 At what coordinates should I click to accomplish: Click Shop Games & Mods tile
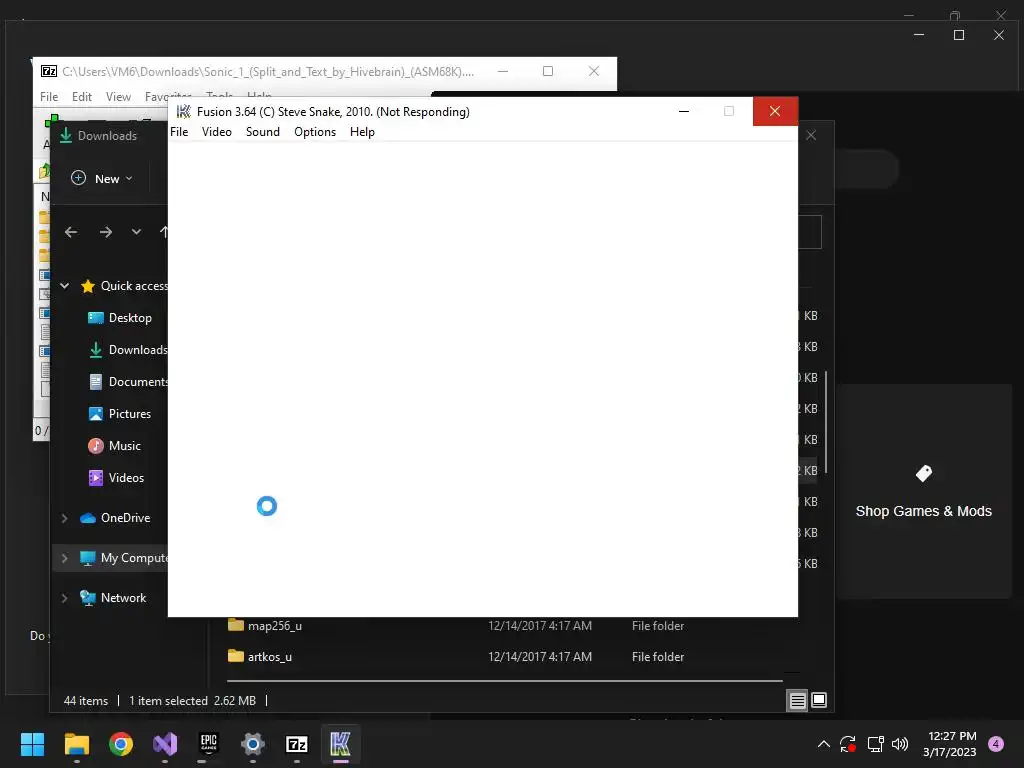tap(923, 491)
